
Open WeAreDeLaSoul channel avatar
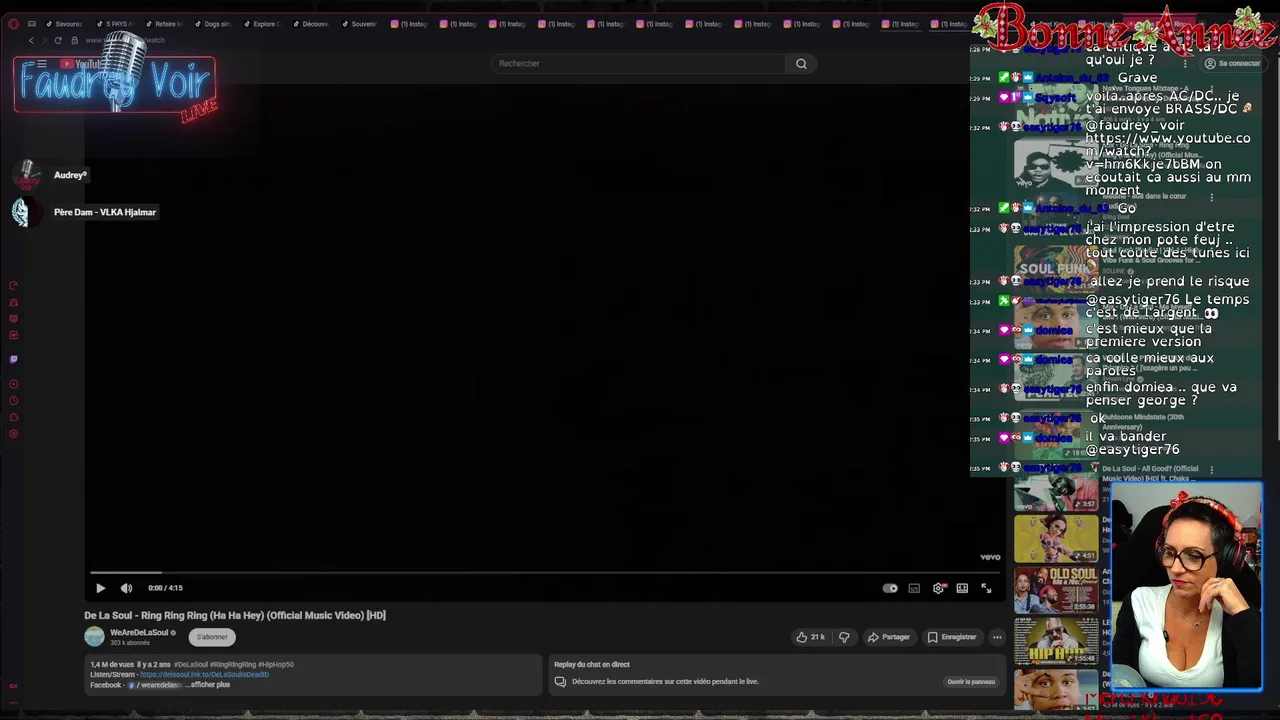pyautogui.click(x=94, y=636)
